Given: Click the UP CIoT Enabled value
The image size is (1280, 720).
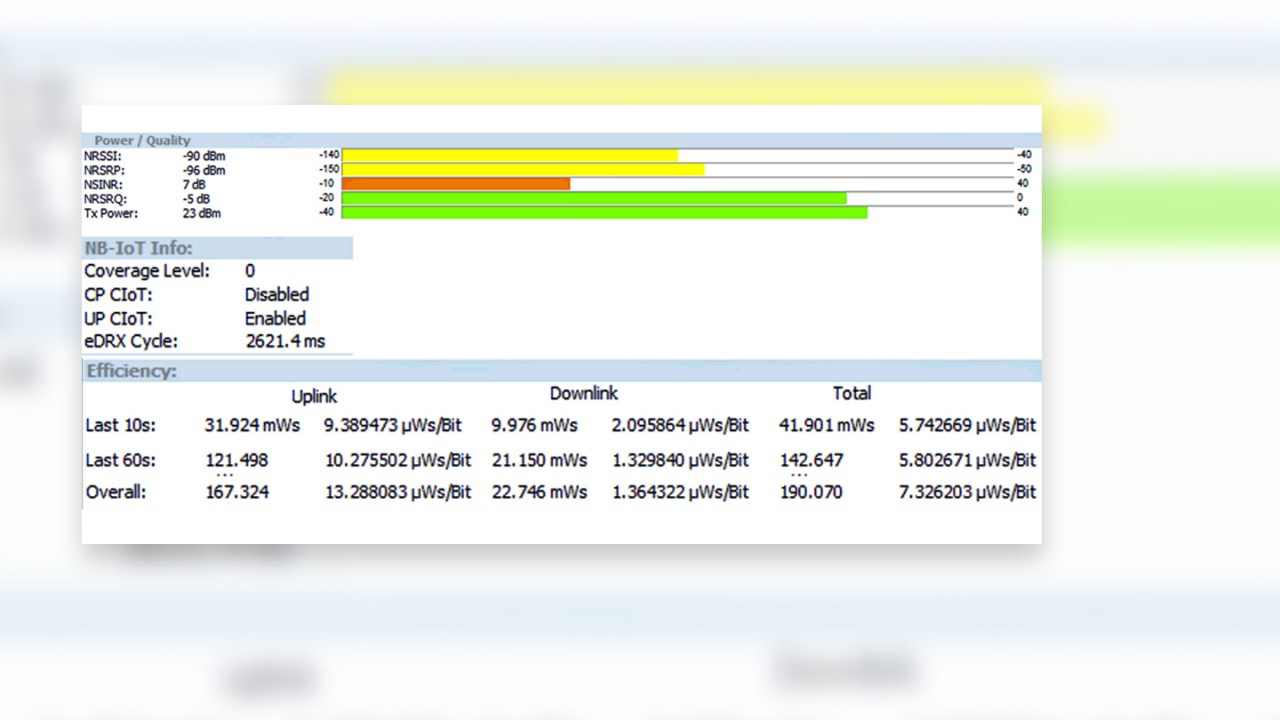Looking at the screenshot, I should coord(275,319).
